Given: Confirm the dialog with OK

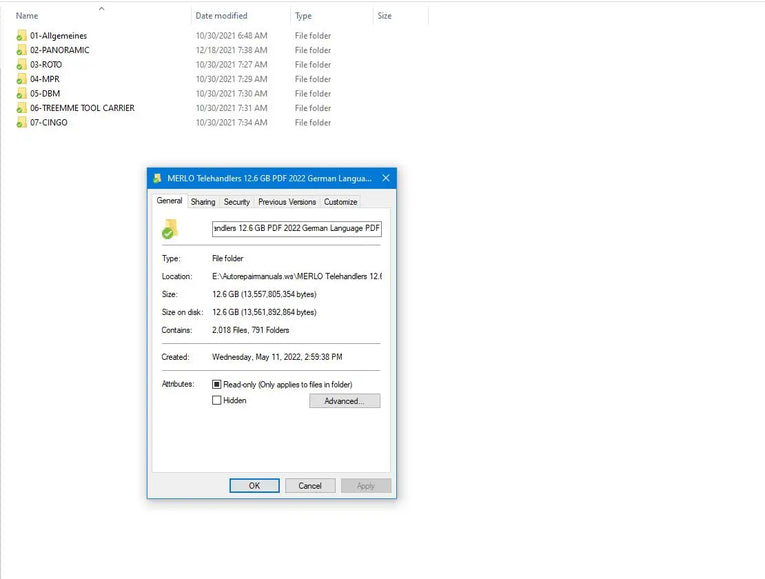Looking at the screenshot, I should tap(254, 486).
